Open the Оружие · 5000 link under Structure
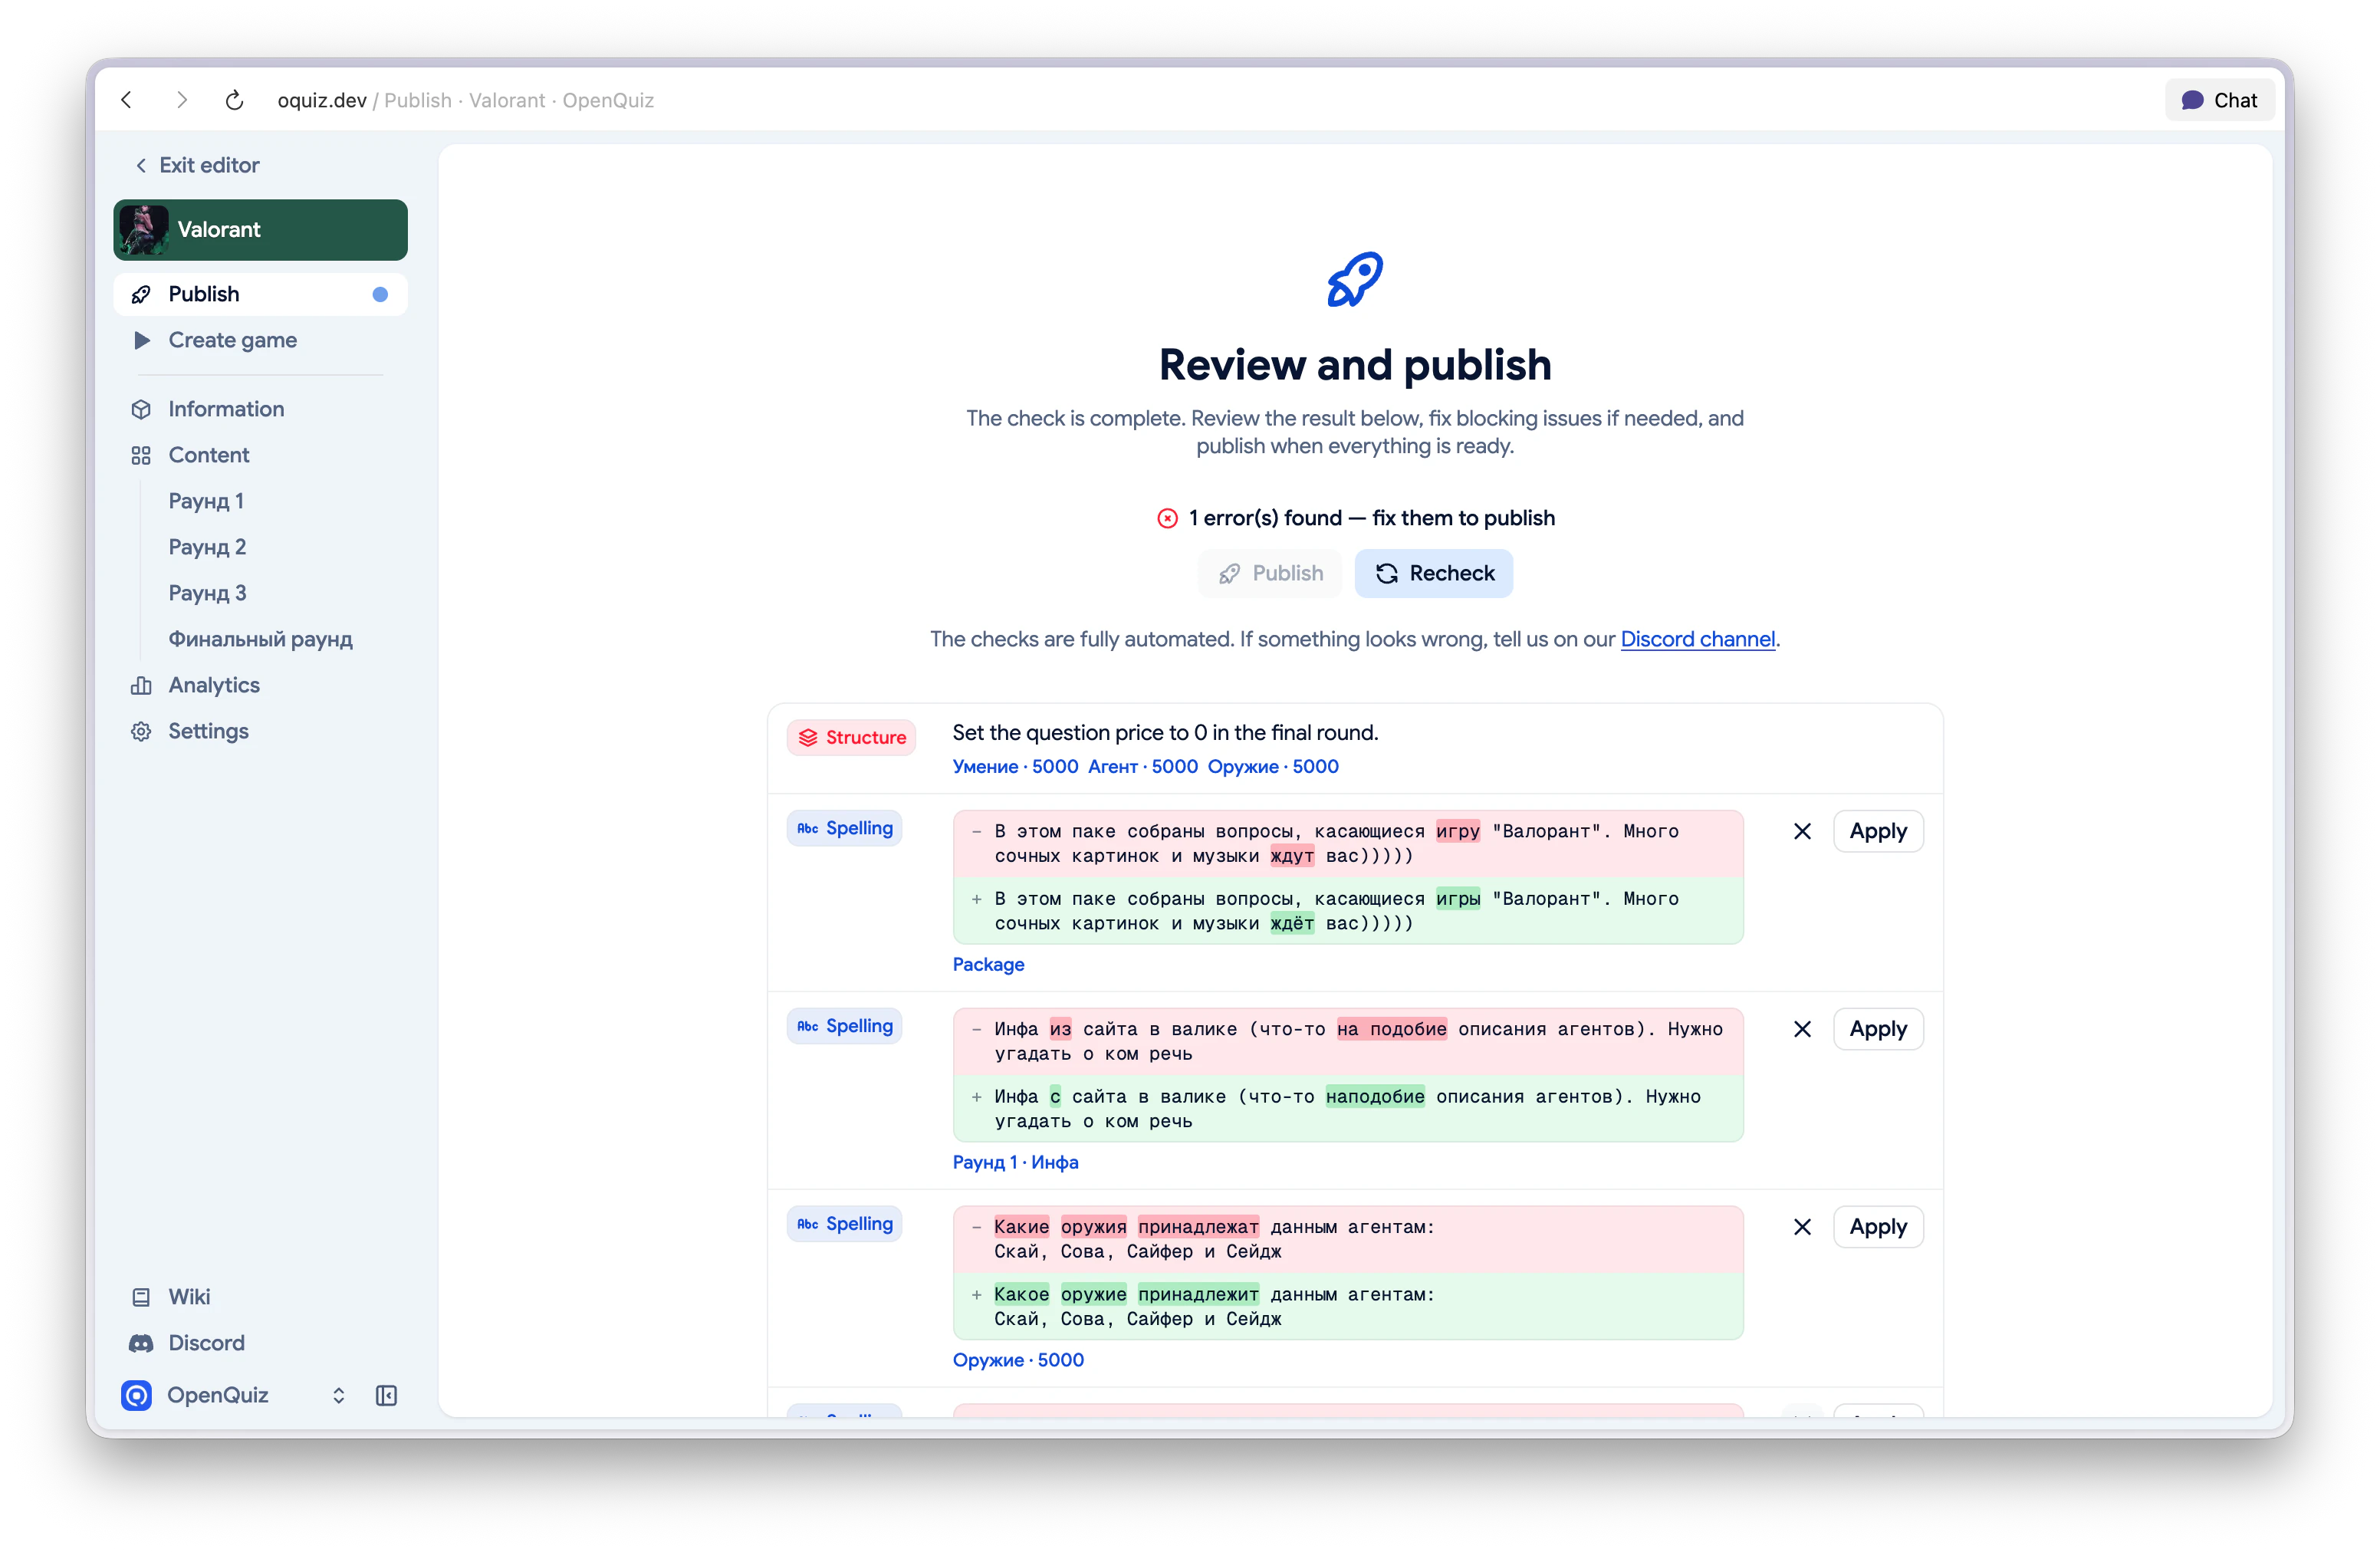This screenshot has width=2380, height=1552. coord(1273,767)
